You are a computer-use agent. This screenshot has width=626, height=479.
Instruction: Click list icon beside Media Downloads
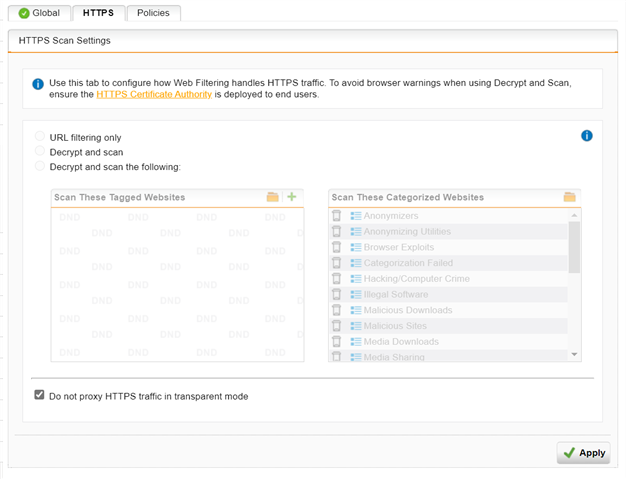click(356, 342)
